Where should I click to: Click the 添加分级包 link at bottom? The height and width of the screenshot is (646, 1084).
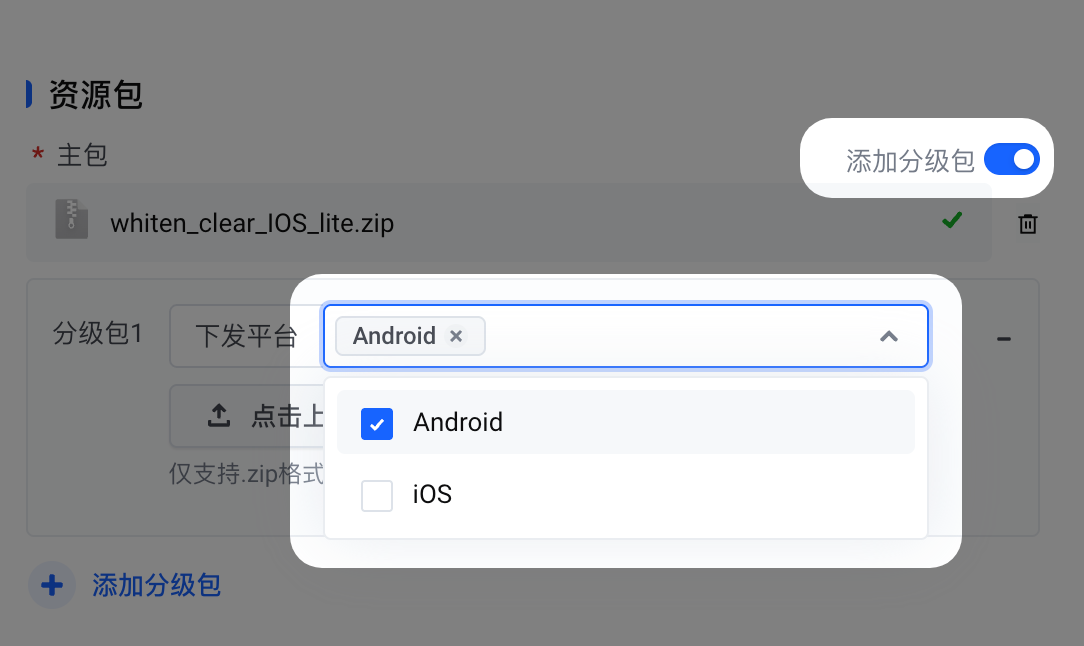coord(156,585)
